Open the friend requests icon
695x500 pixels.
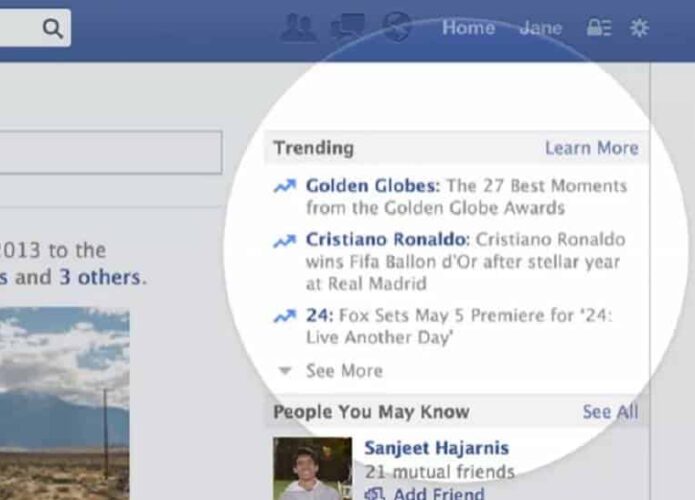coord(299,27)
